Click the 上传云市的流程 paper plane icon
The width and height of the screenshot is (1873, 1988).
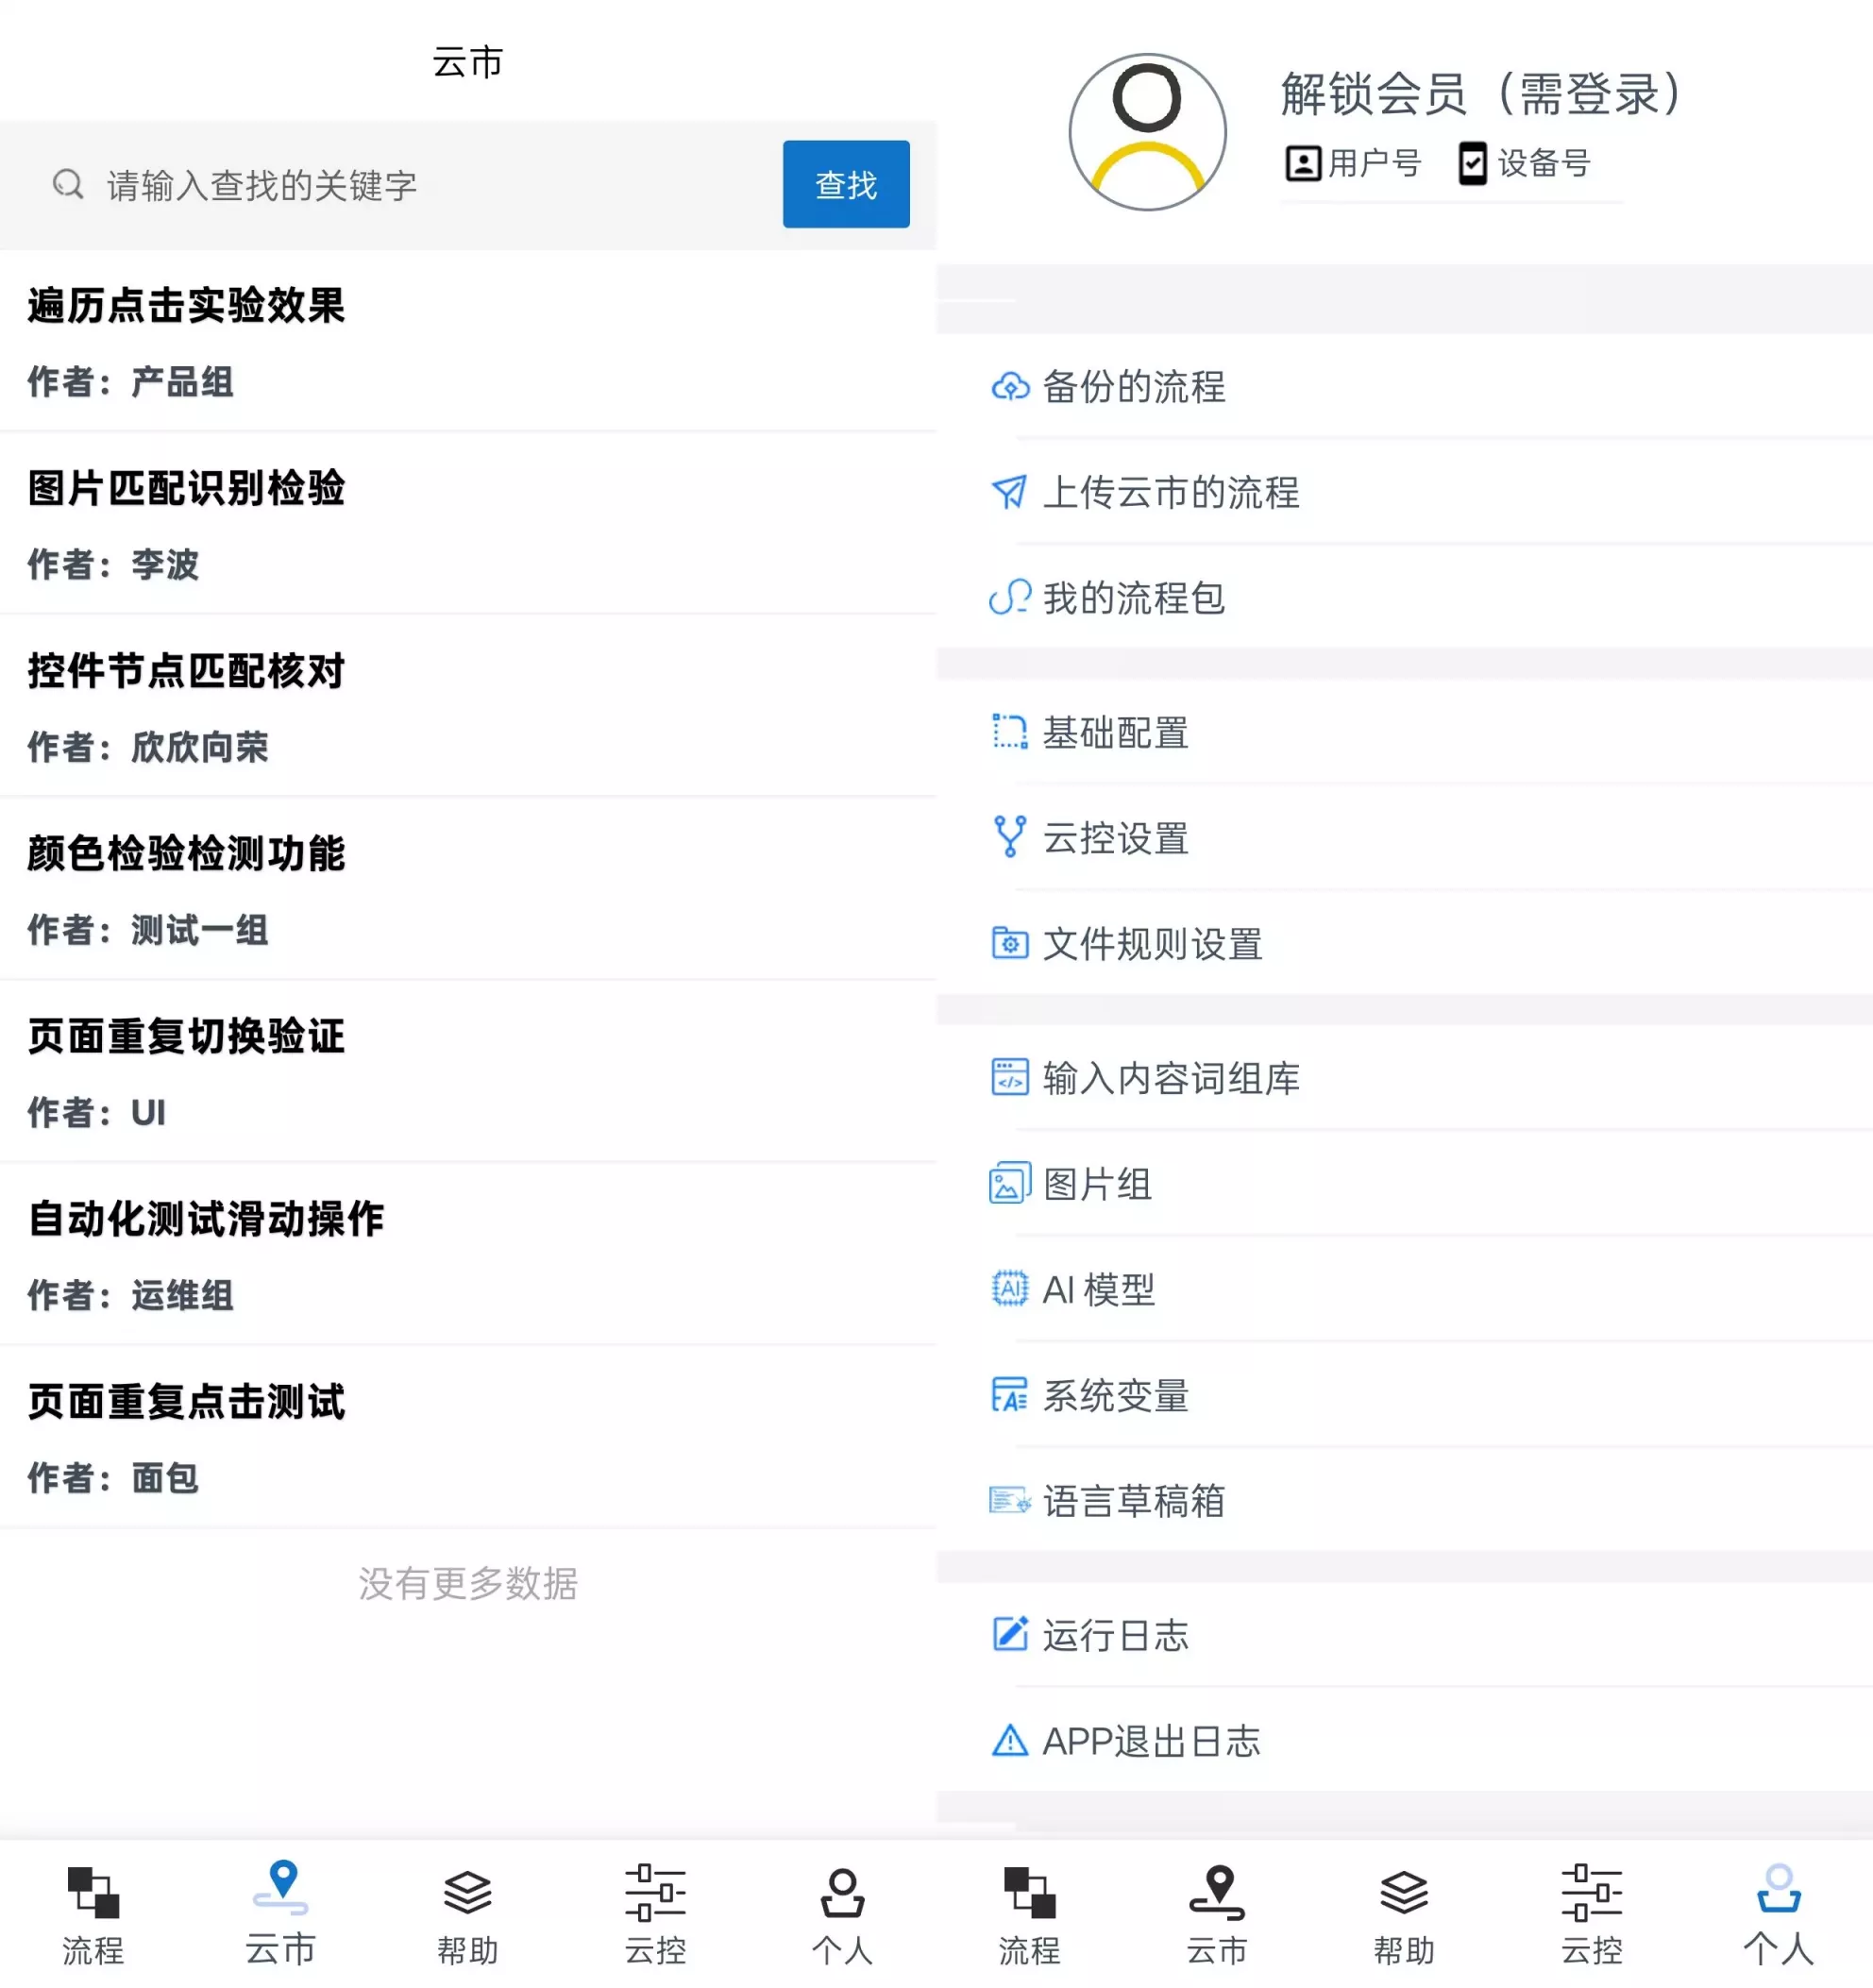coord(1009,492)
